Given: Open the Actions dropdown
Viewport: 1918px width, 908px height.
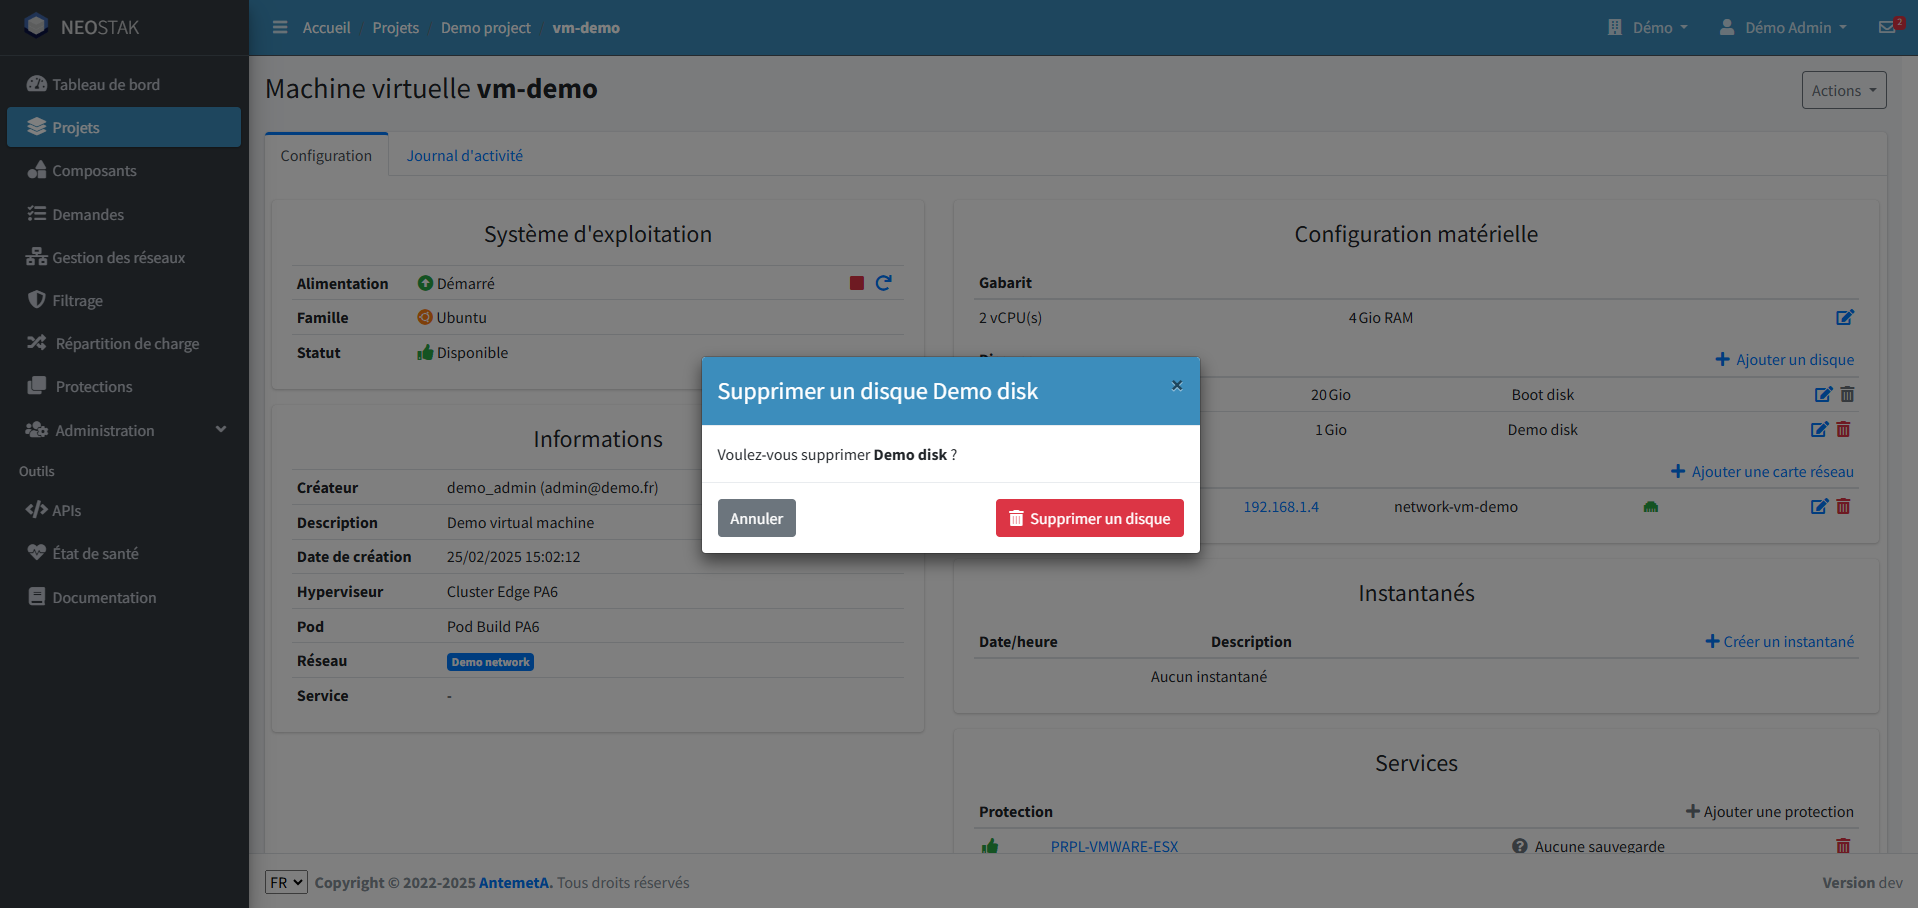Looking at the screenshot, I should click(x=1843, y=90).
